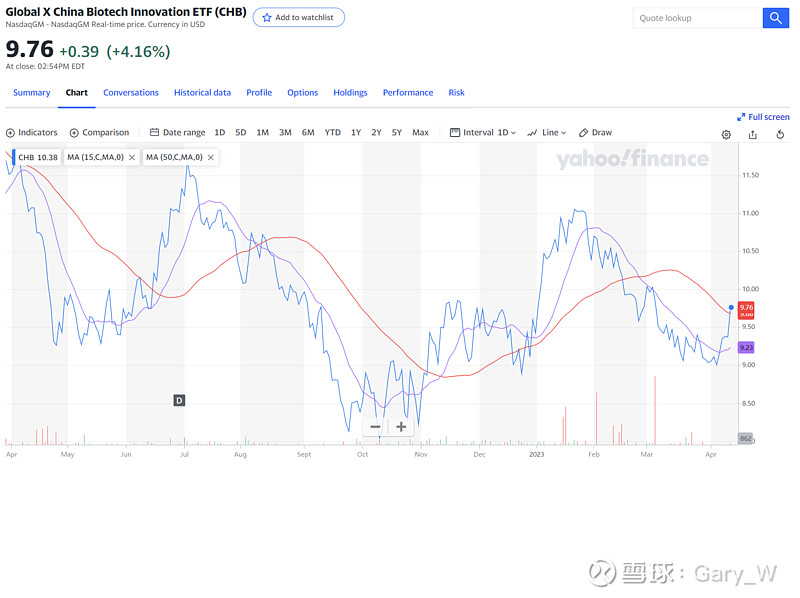Click the zoom in plus control

coord(400,427)
